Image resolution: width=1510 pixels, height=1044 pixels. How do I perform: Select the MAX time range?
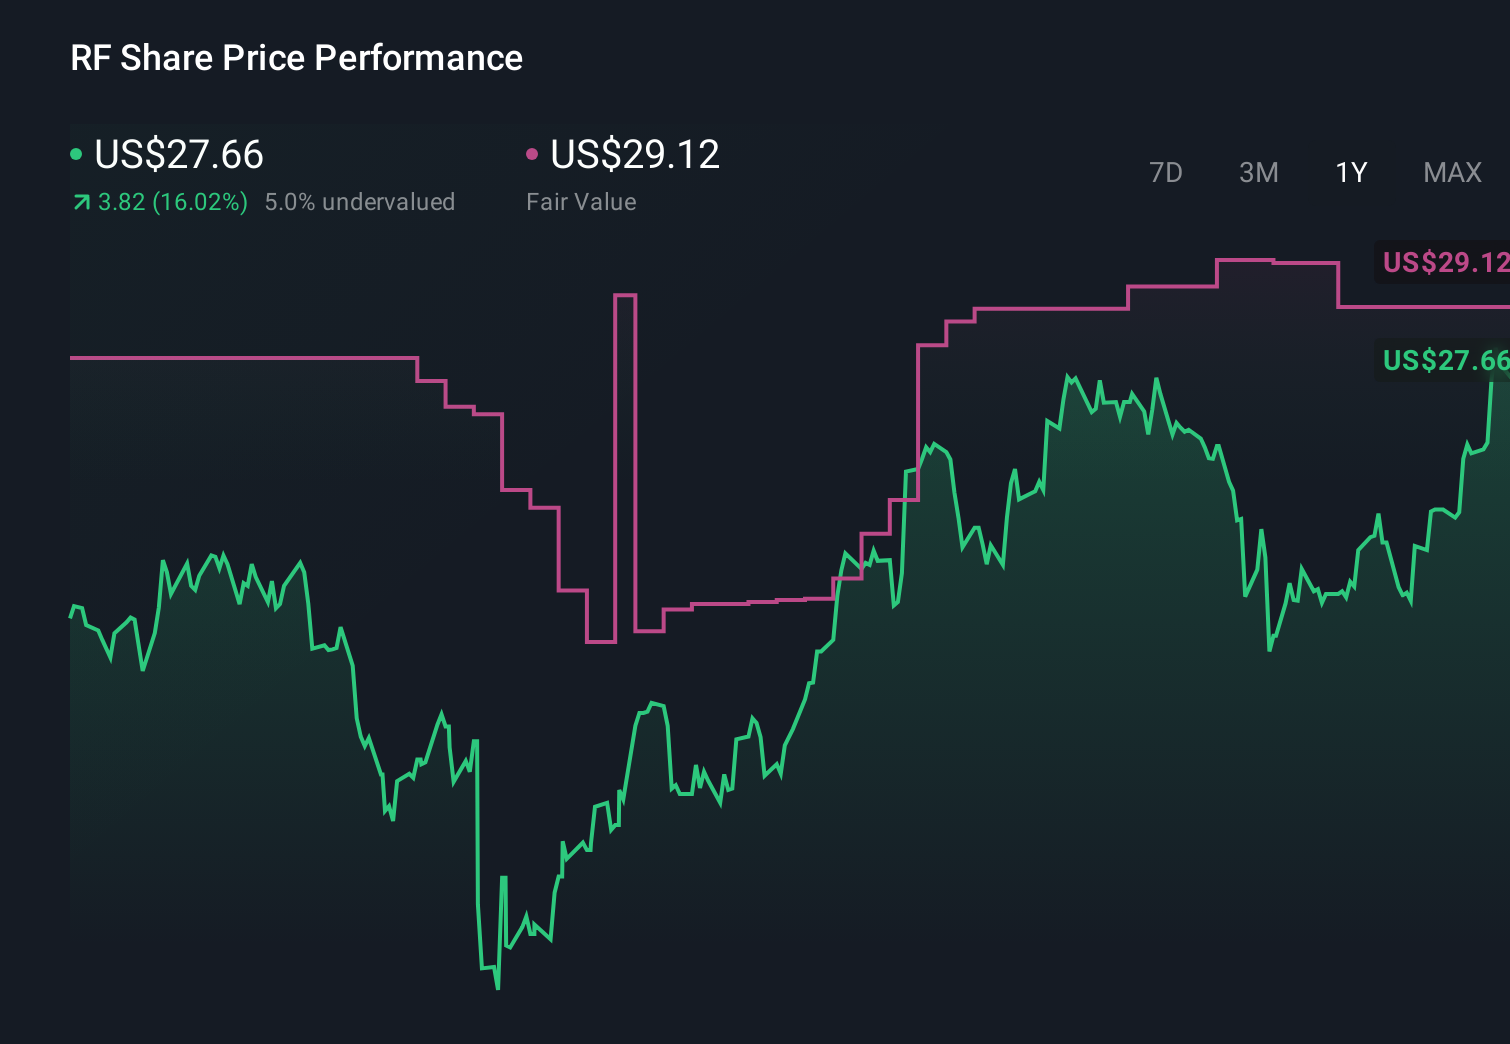point(1452,172)
